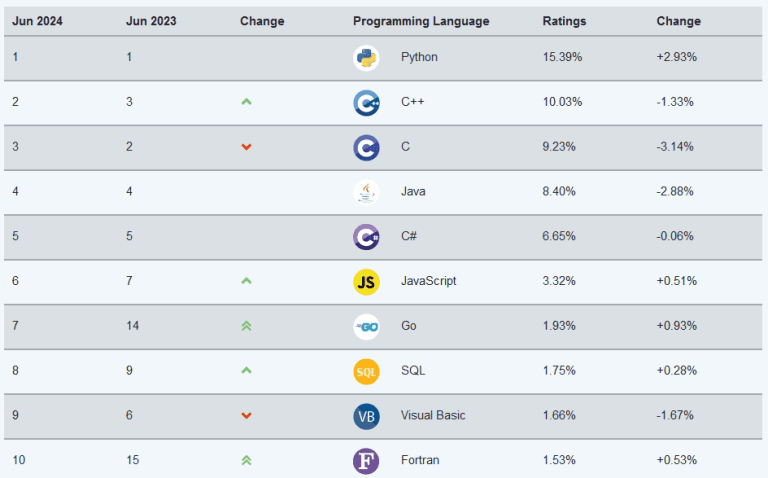Screen dimensions: 768x478
Task: Click the Python logo icon
Action: [x=366, y=58]
